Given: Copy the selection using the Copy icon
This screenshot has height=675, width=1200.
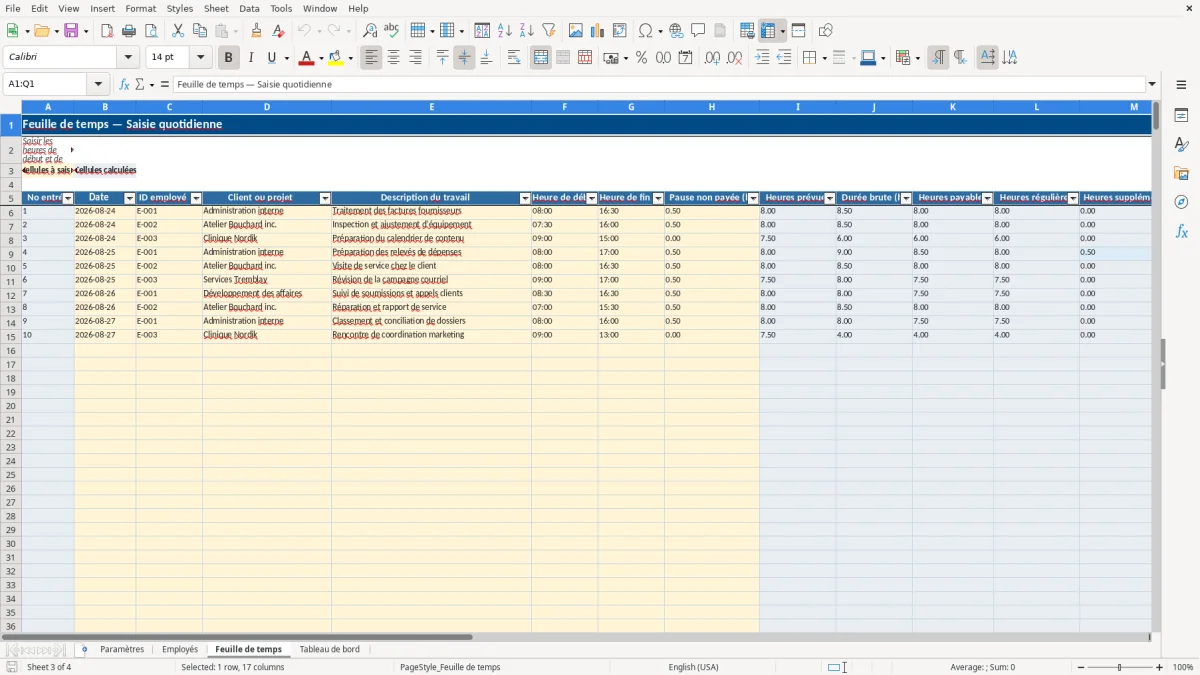Looking at the screenshot, I should pyautogui.click(x=200, y=31).
